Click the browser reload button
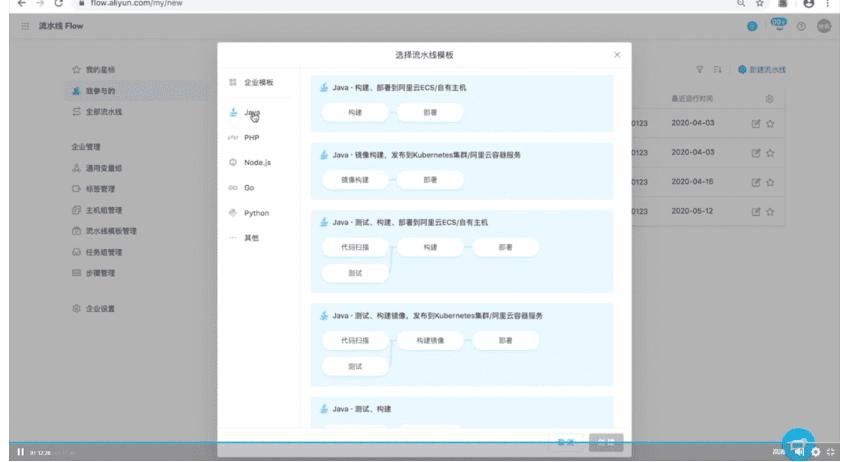Screen dimensions: 845x462 pos(58,3)
